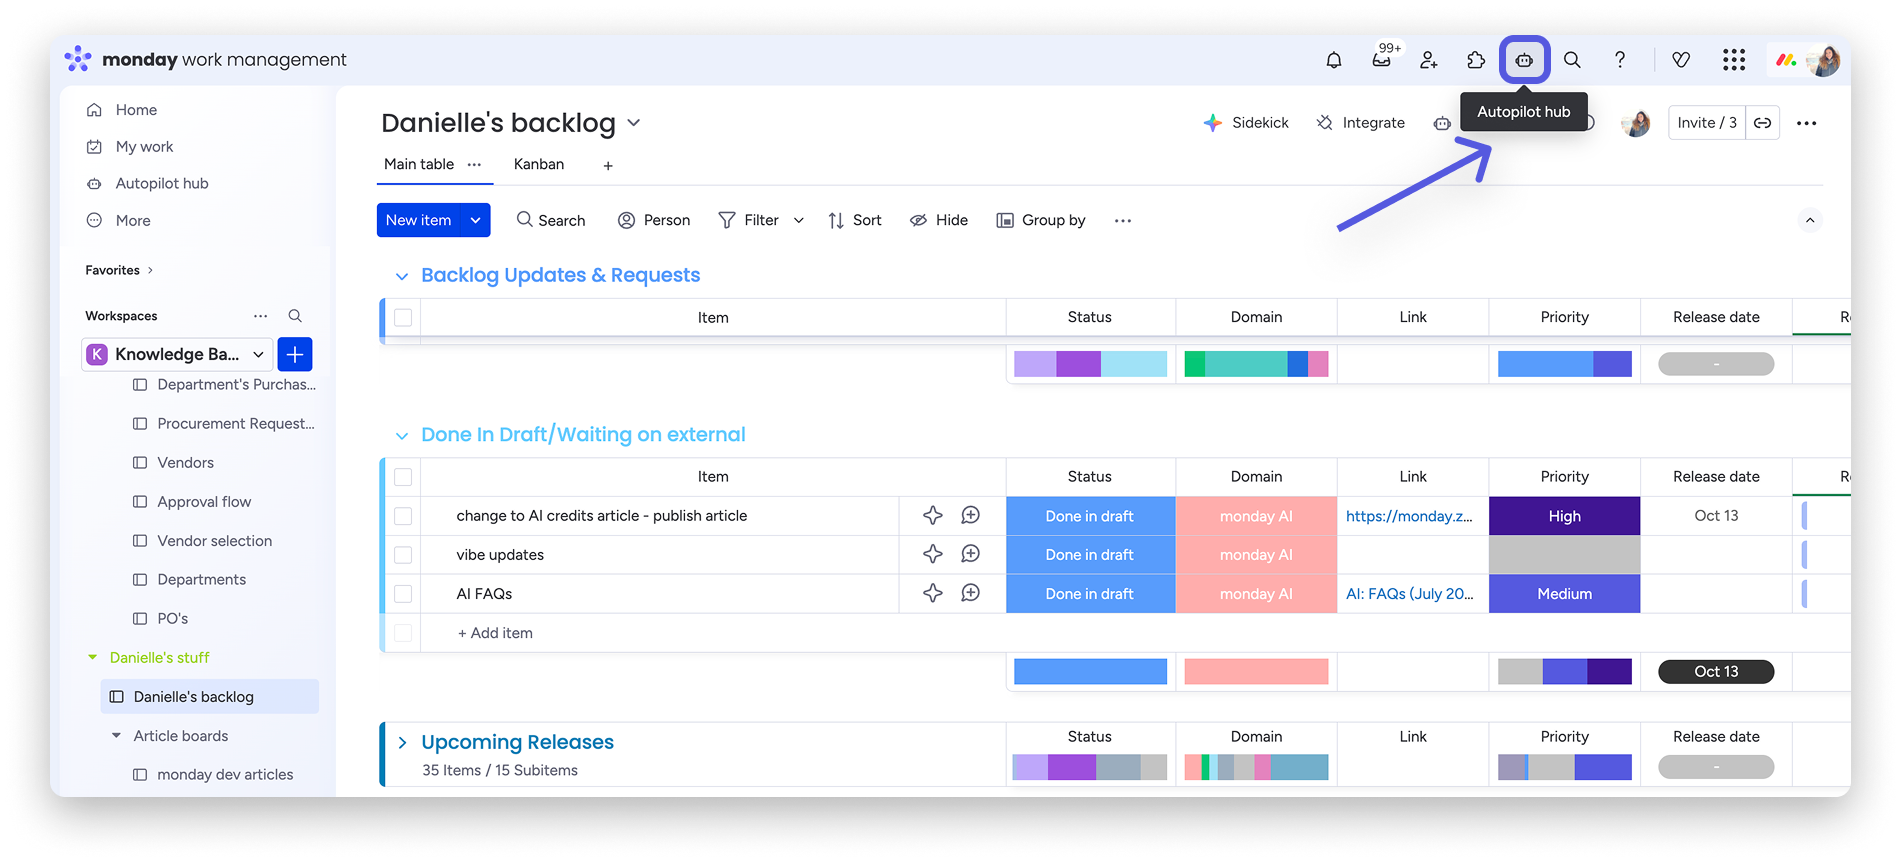
Task: Go to Home in sidebar
Action: click(x=136, y=110)
